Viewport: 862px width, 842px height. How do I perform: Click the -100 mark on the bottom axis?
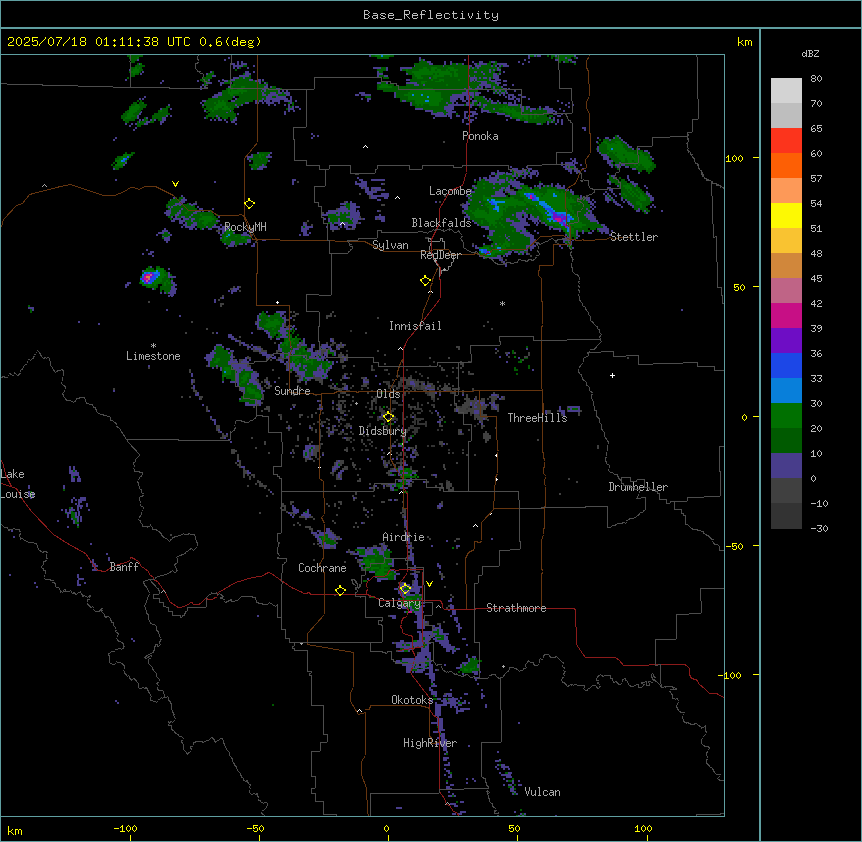pos(125,828)
